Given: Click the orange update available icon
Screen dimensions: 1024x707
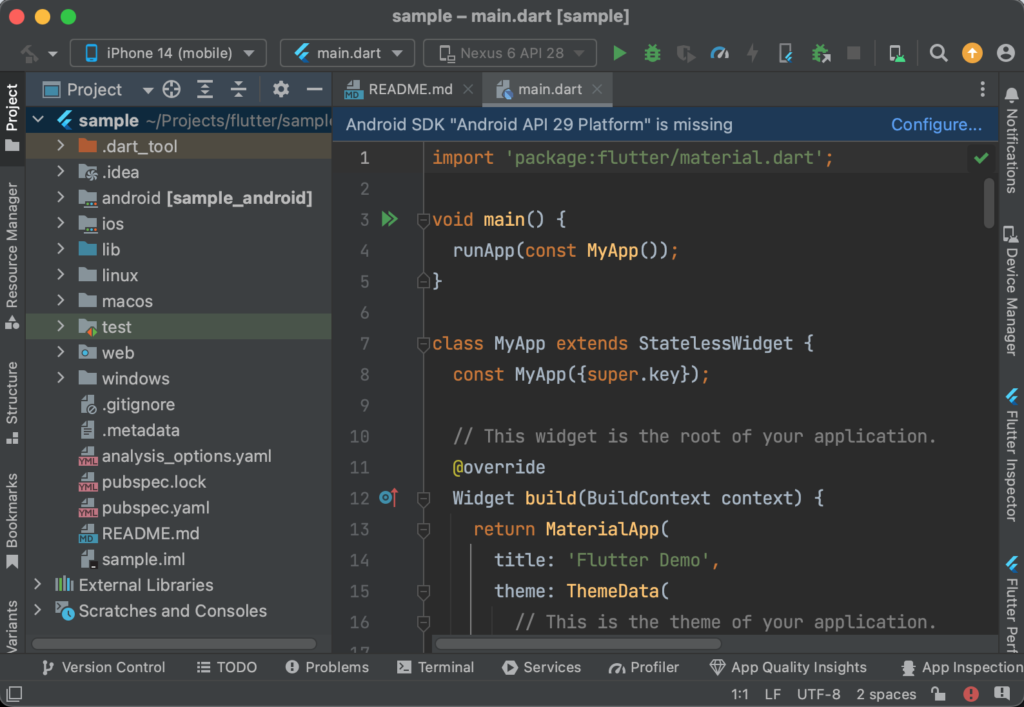Looking at the screenshot, I should tap(972, 53).
